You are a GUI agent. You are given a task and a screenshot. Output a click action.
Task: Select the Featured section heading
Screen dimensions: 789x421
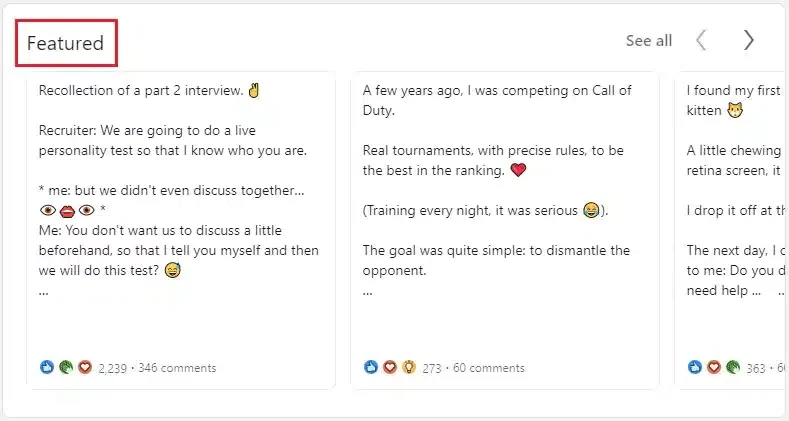point(65,43)
